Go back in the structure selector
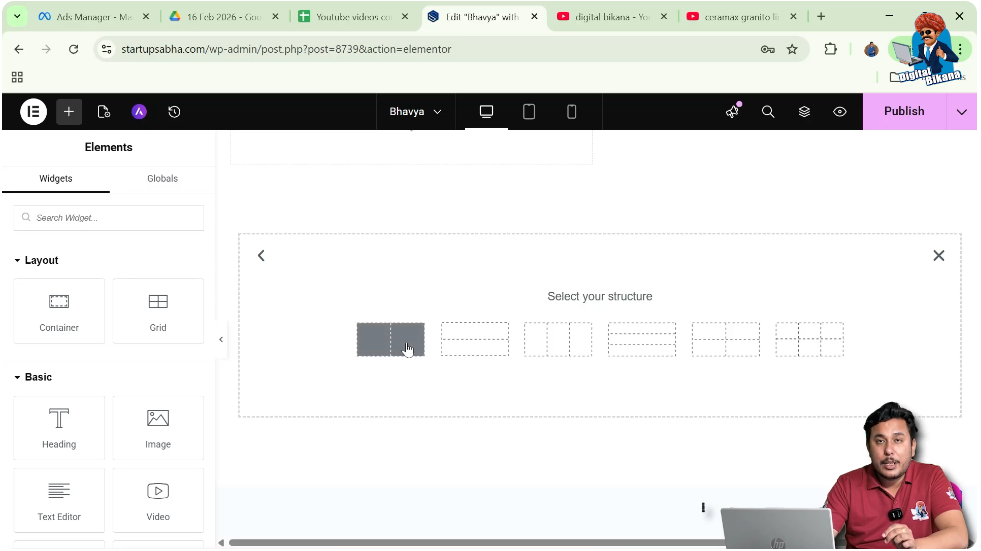This screenshot has width=981, height=551. (262, 255)
